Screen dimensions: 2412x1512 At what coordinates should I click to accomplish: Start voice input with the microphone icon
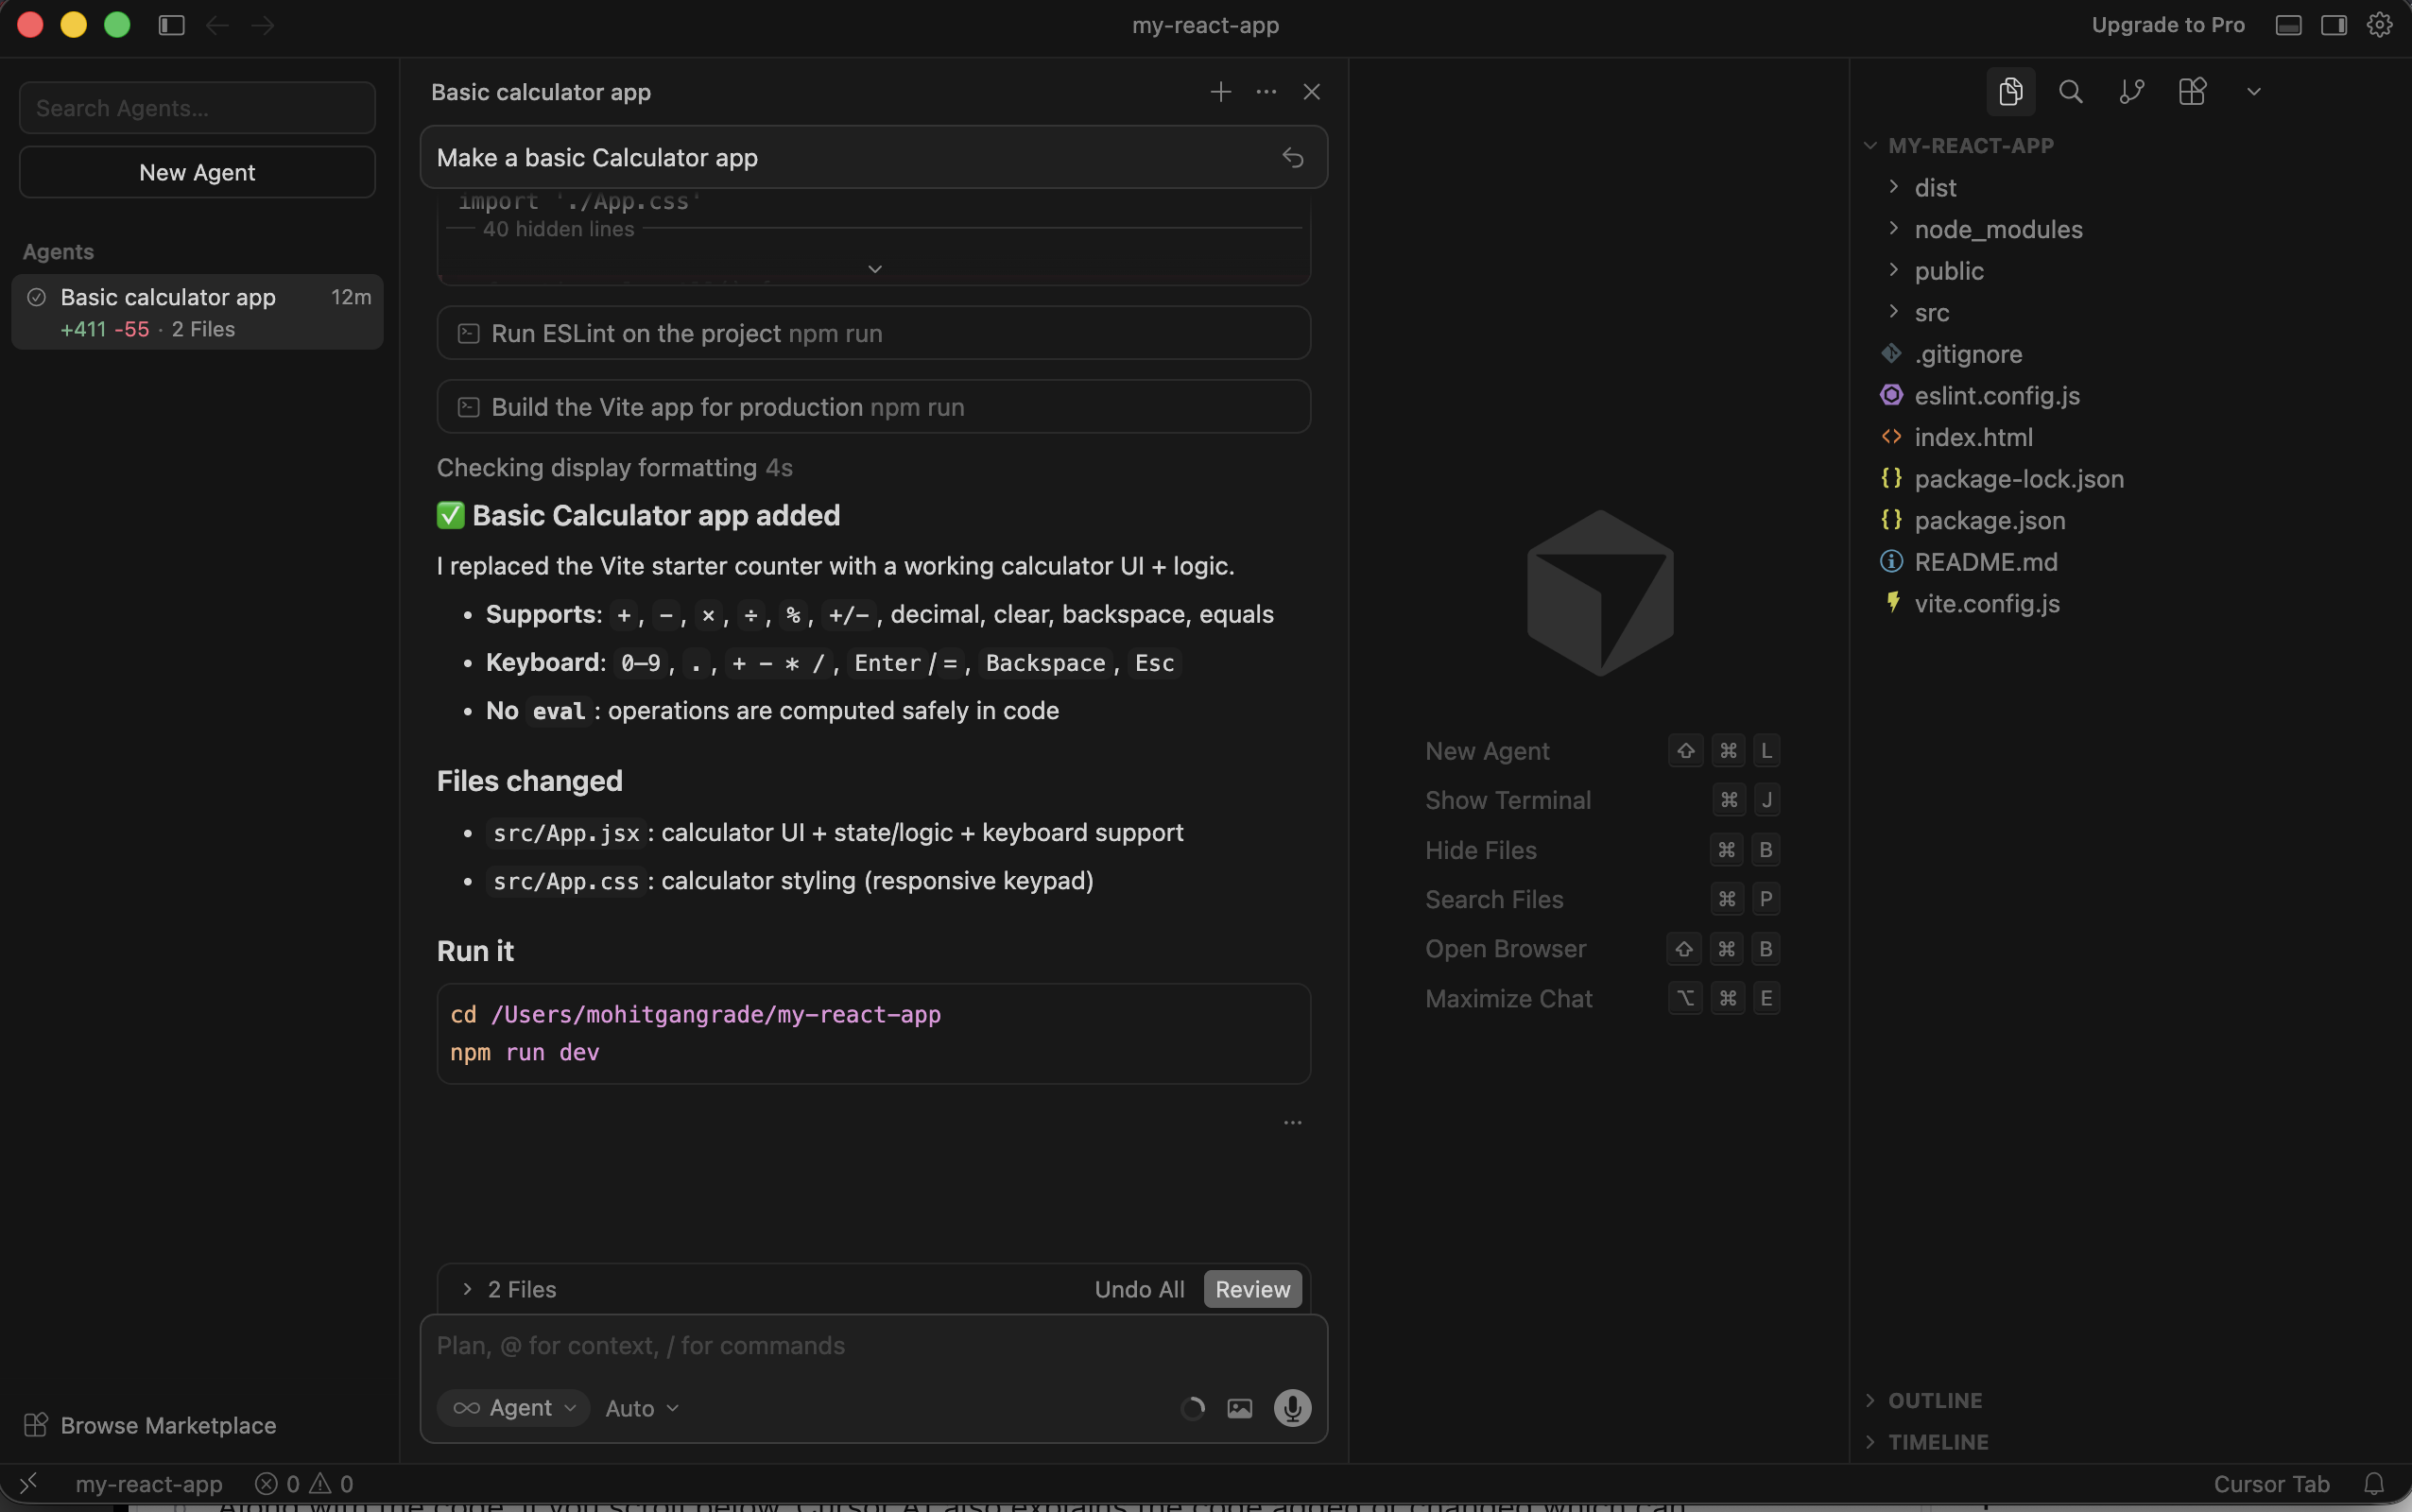(x=1290, y=1407)
